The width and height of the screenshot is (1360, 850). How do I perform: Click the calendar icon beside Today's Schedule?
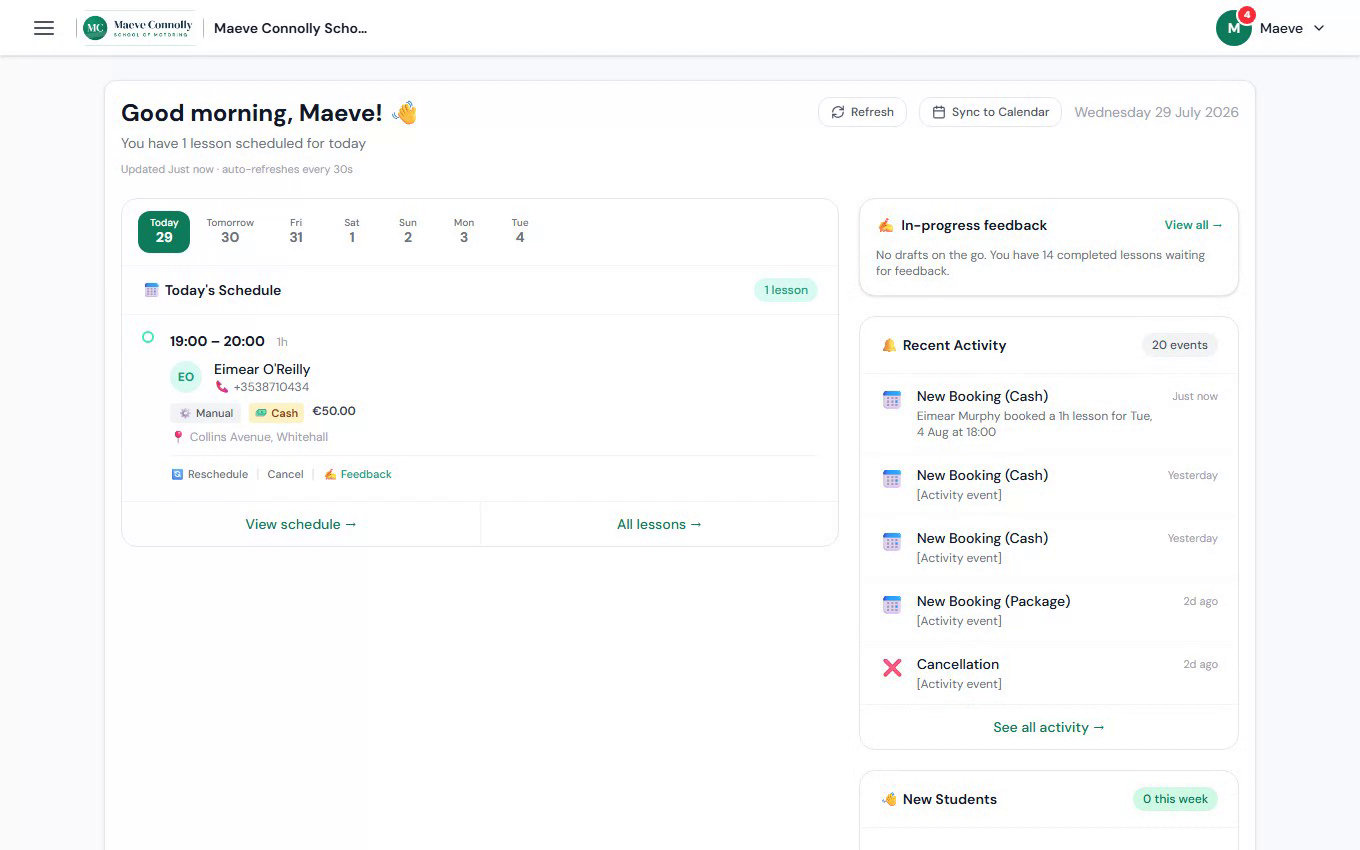point(152,290)
